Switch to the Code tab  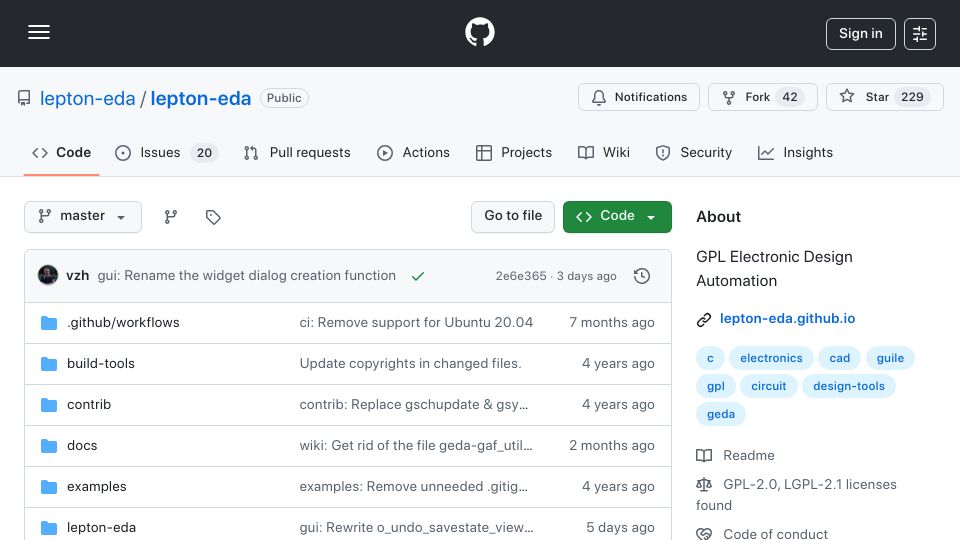tap(61, 152)
